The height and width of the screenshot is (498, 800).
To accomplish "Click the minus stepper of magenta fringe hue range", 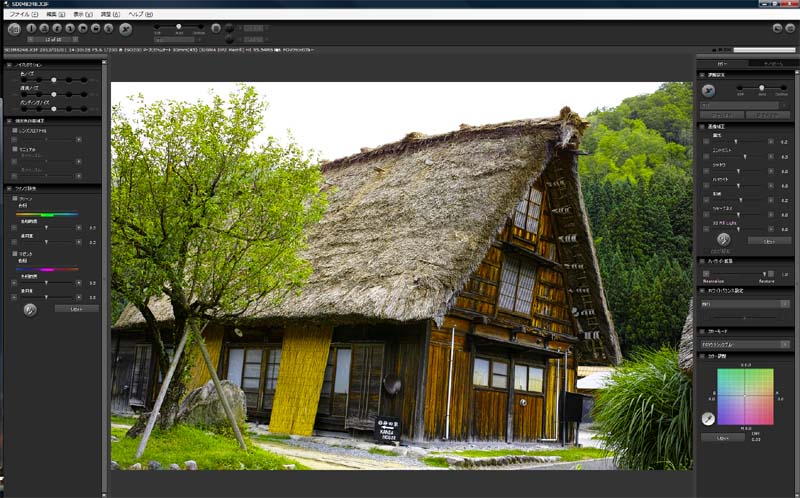I will point(14,283).
